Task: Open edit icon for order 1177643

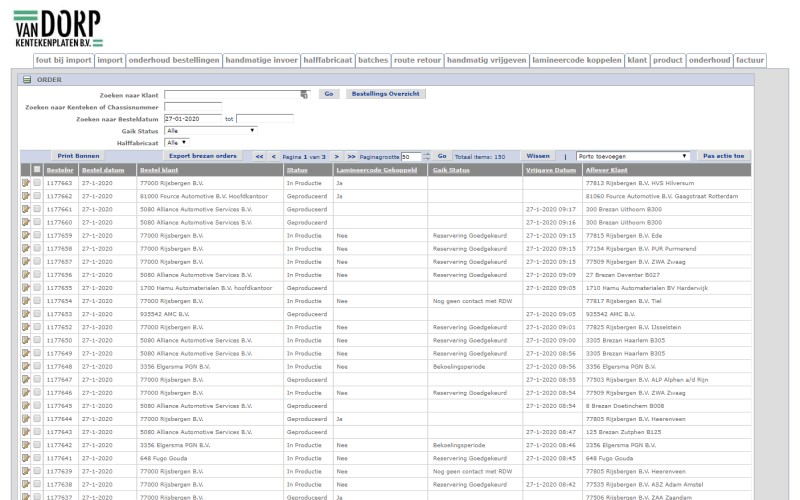Action: click(26, 432)
